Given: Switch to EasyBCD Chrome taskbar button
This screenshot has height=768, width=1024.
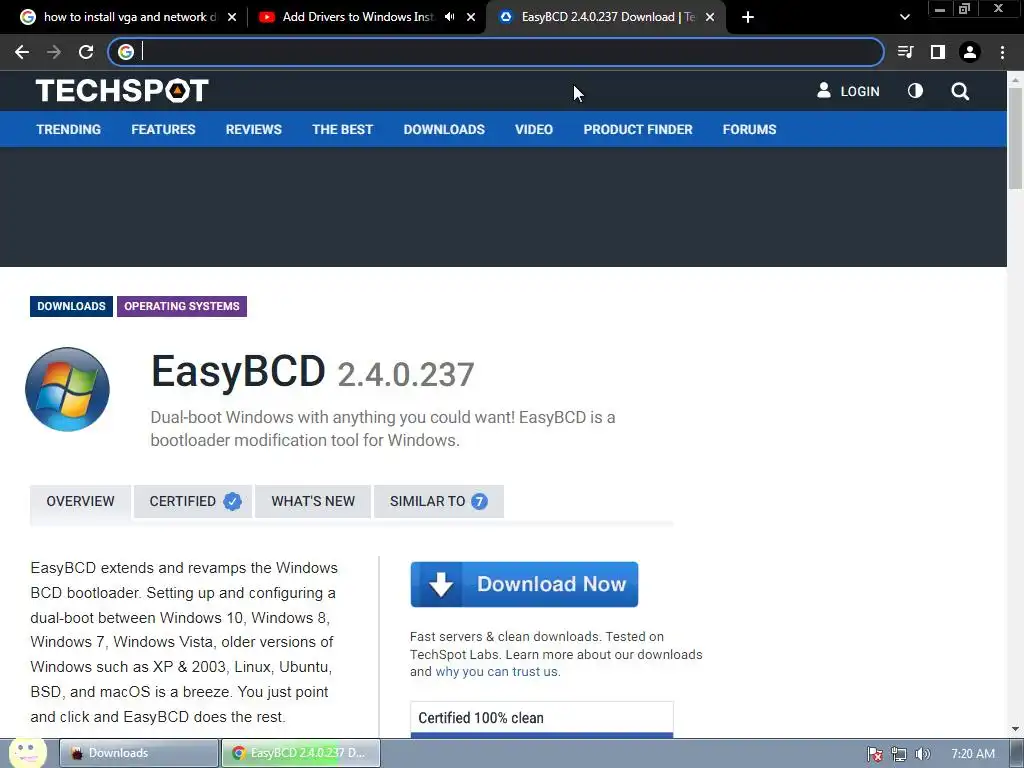Looking at the screenshot, I should [x=301, y=753].
